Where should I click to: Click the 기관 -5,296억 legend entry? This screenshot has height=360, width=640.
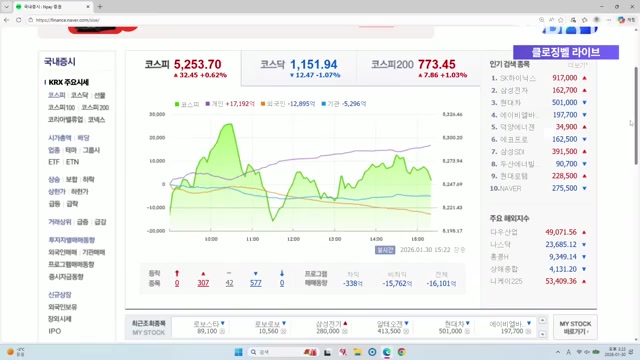click(x=344, y=104)
